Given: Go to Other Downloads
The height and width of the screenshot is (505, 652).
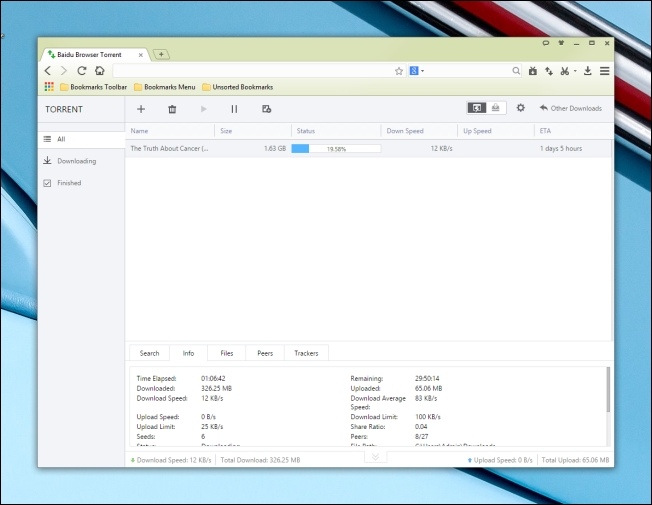Looking at the screenshot, I should (x=570, y=108).
